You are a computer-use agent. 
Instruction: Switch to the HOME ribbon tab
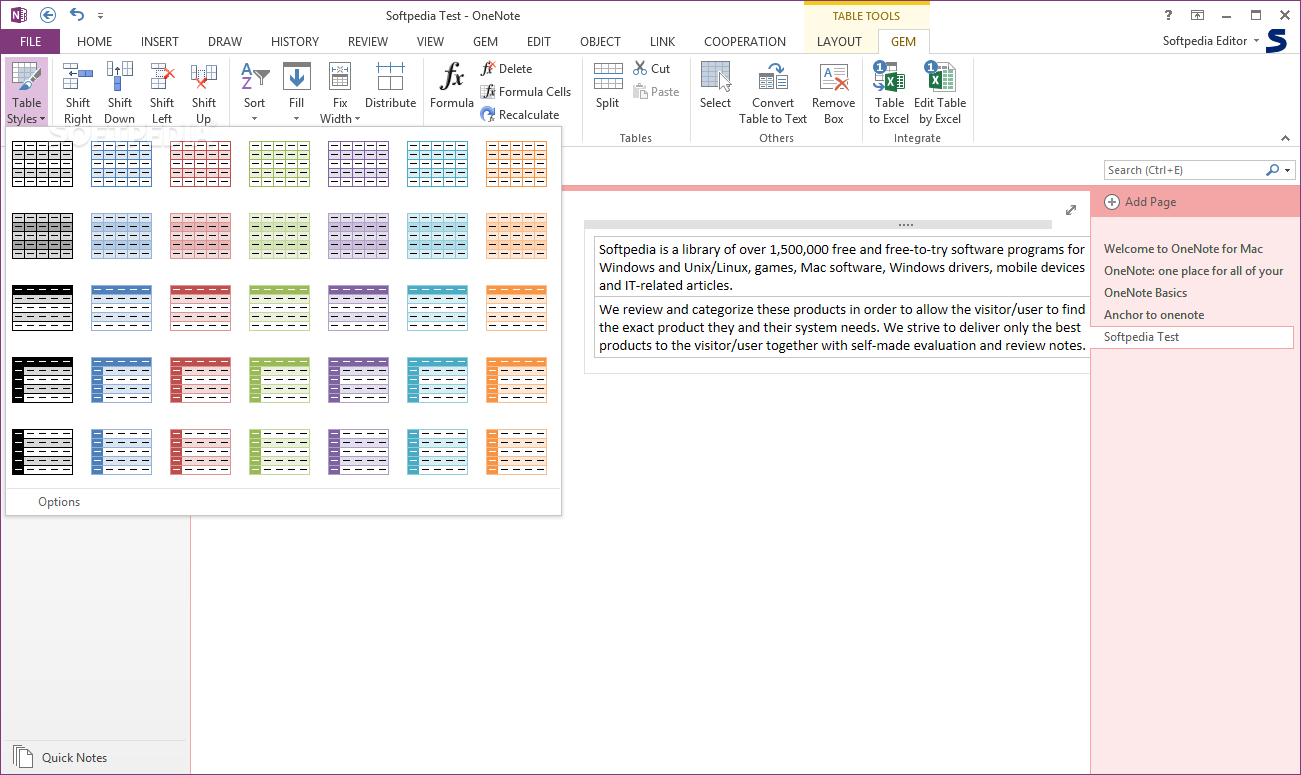click(x=95, y=42)
